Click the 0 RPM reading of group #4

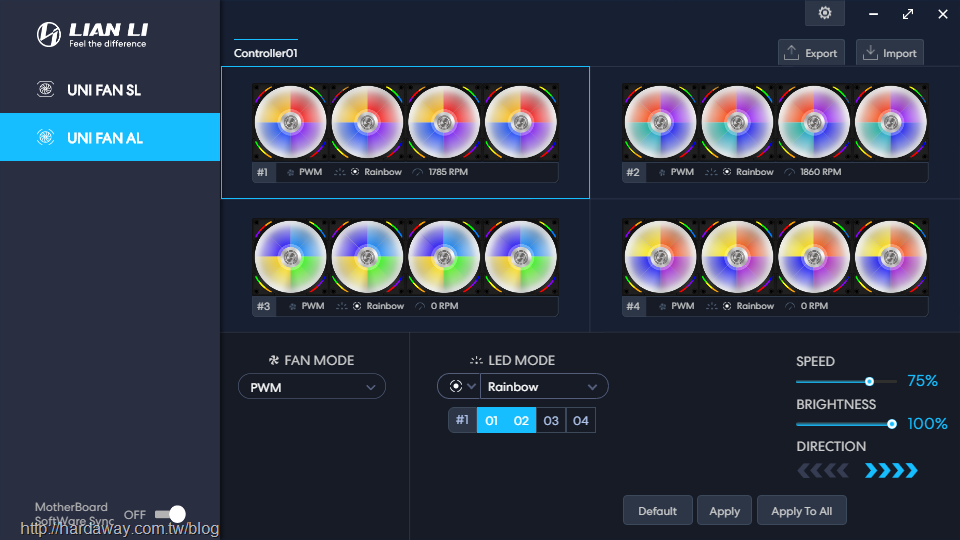click(x=814, y=306)
